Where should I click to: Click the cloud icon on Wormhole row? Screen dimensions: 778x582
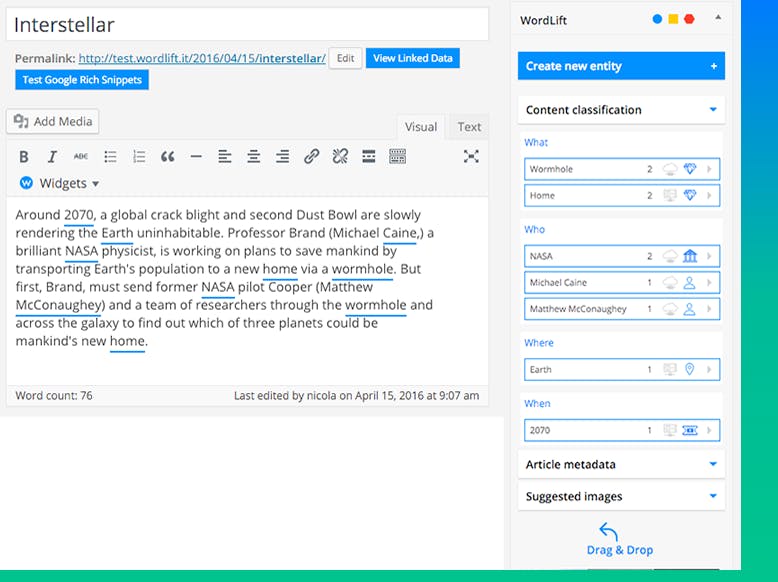pos(670,169)
